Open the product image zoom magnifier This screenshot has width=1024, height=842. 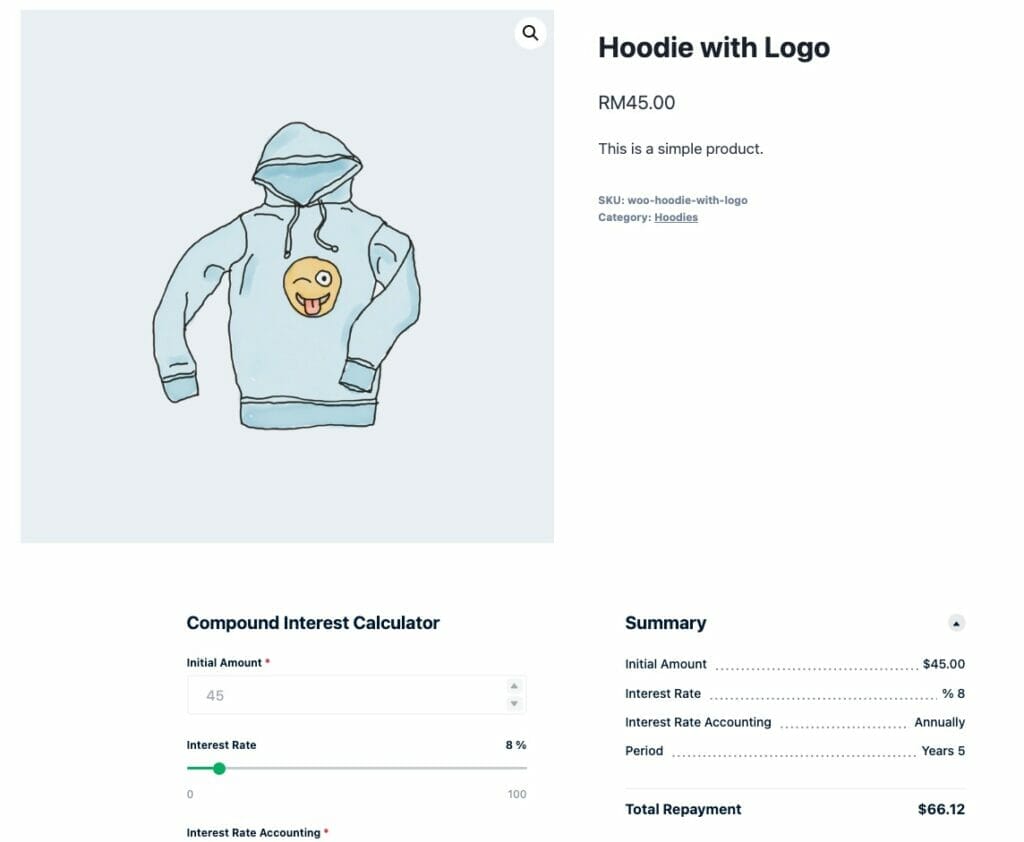point(530,33)
